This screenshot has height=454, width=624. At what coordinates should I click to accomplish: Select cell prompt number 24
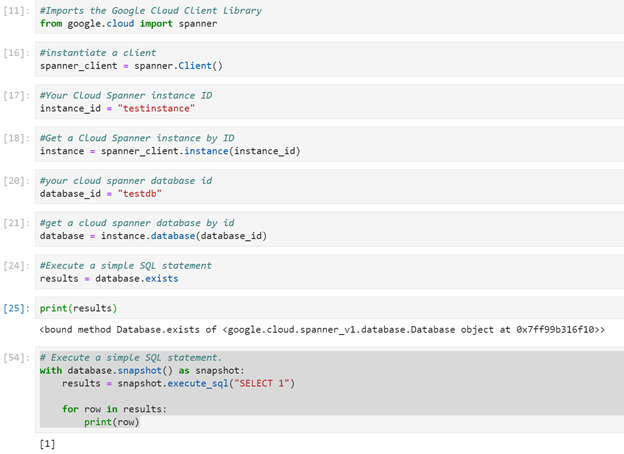(x=16, y=266)
